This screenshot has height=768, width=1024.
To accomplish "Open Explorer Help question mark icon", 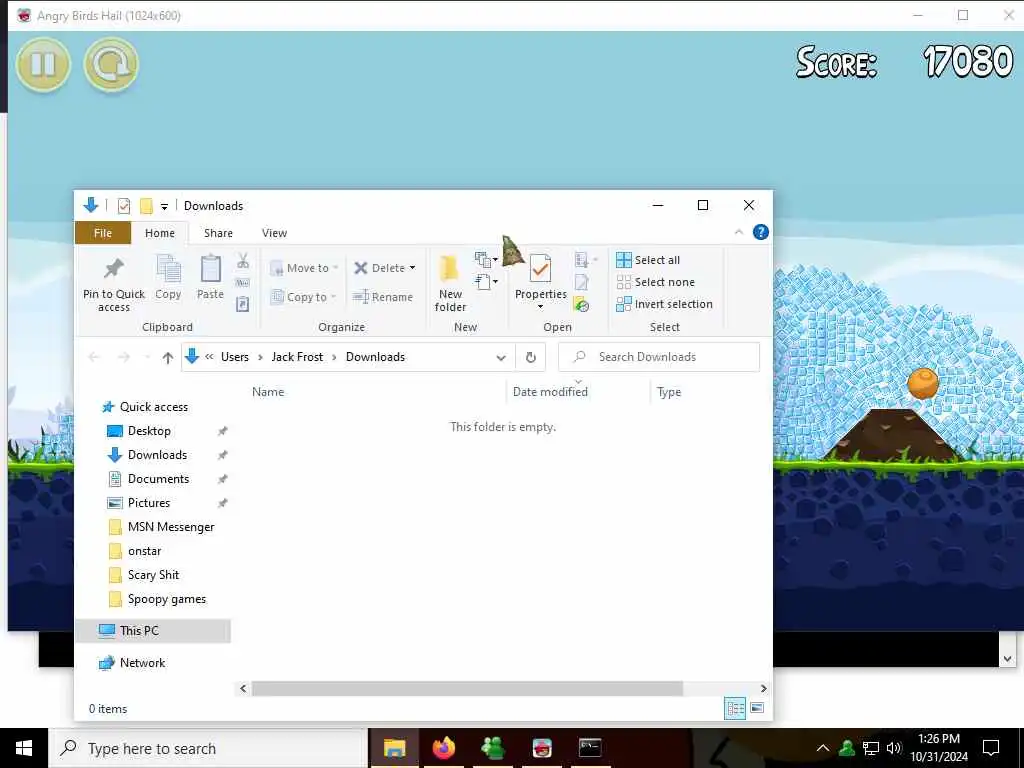I will coord(760,232).
